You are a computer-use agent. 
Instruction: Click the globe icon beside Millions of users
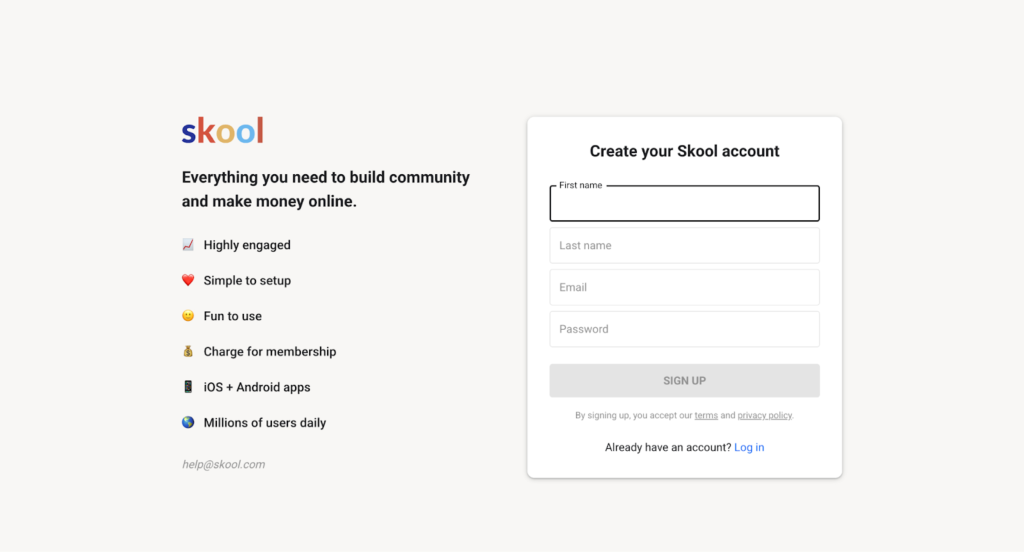188,422
